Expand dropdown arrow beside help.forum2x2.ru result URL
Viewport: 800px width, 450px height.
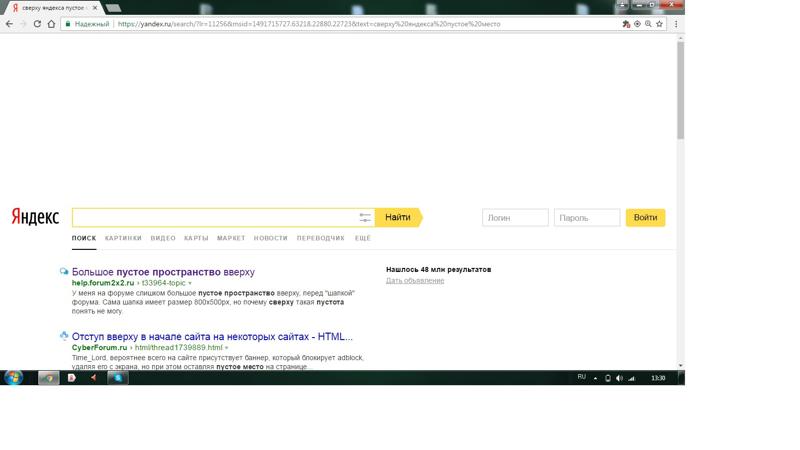pos(190,283)
